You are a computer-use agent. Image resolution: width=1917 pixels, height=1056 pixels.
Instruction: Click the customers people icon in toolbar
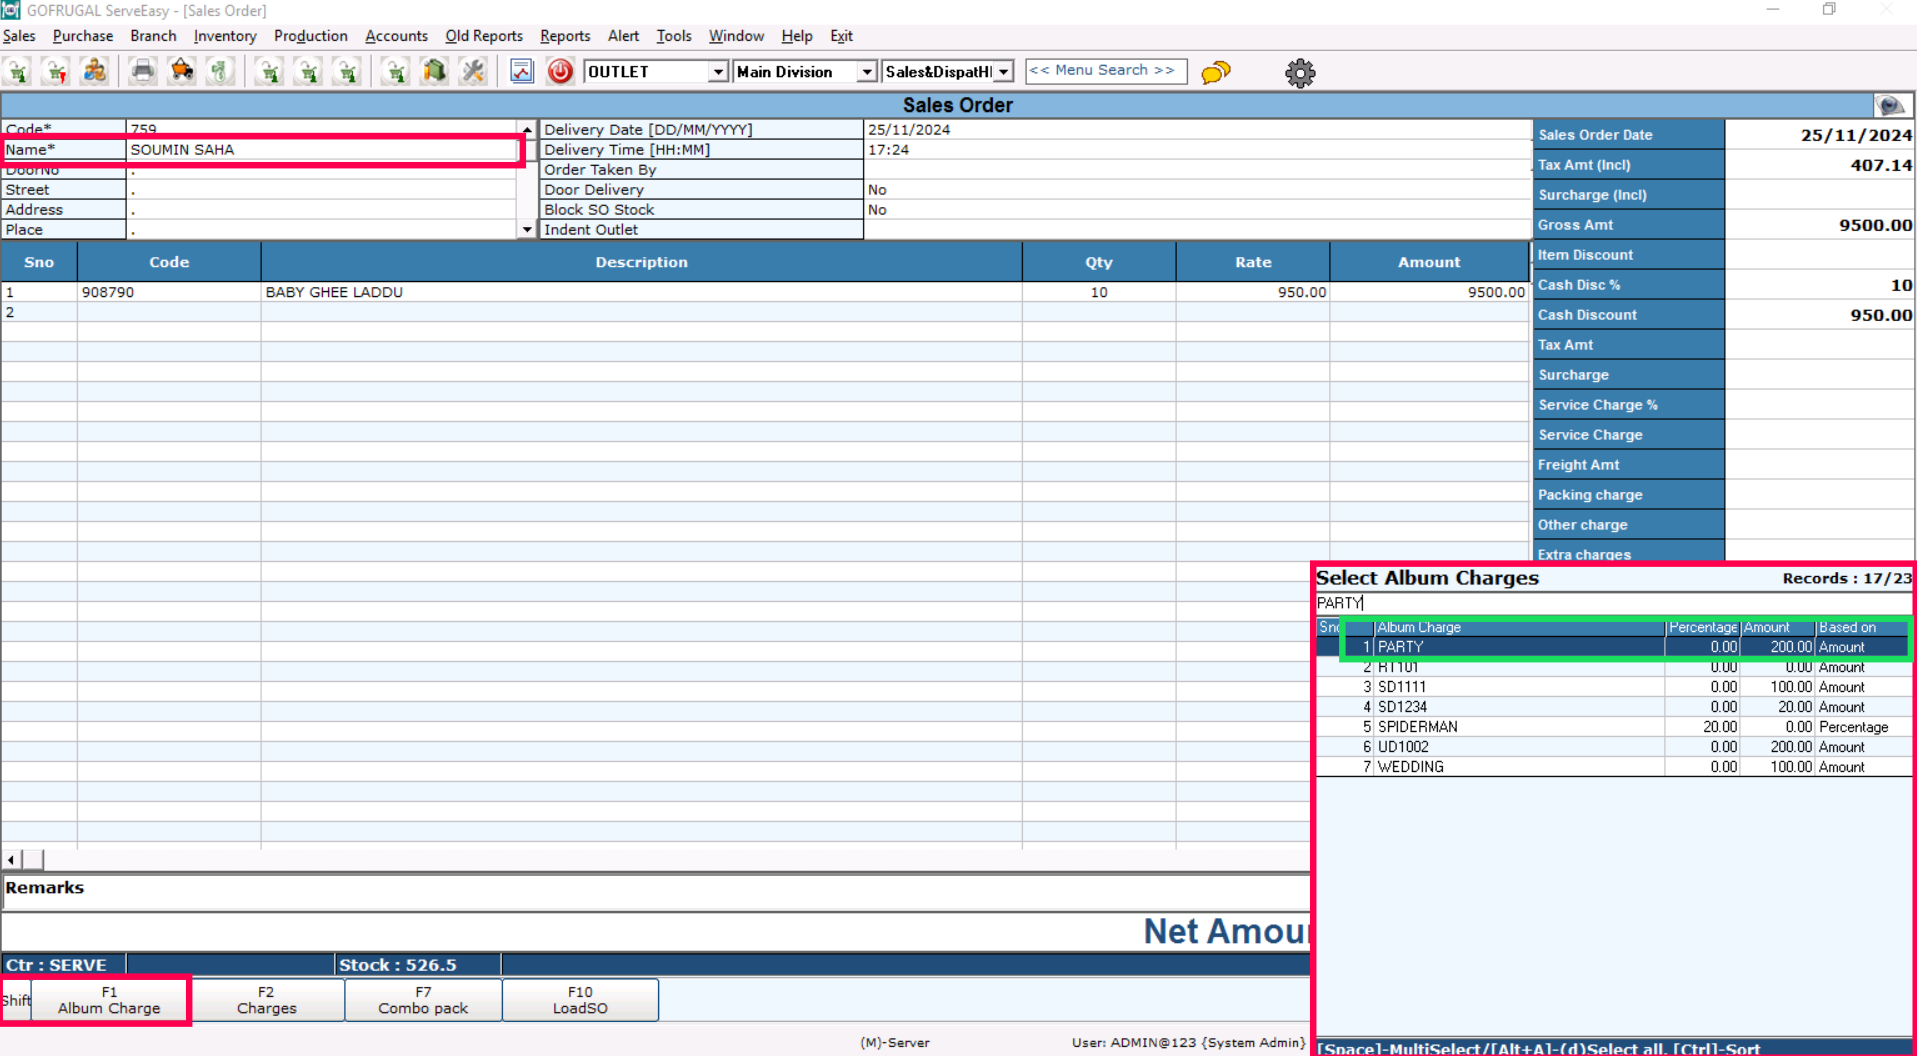(x=95, y=71)
